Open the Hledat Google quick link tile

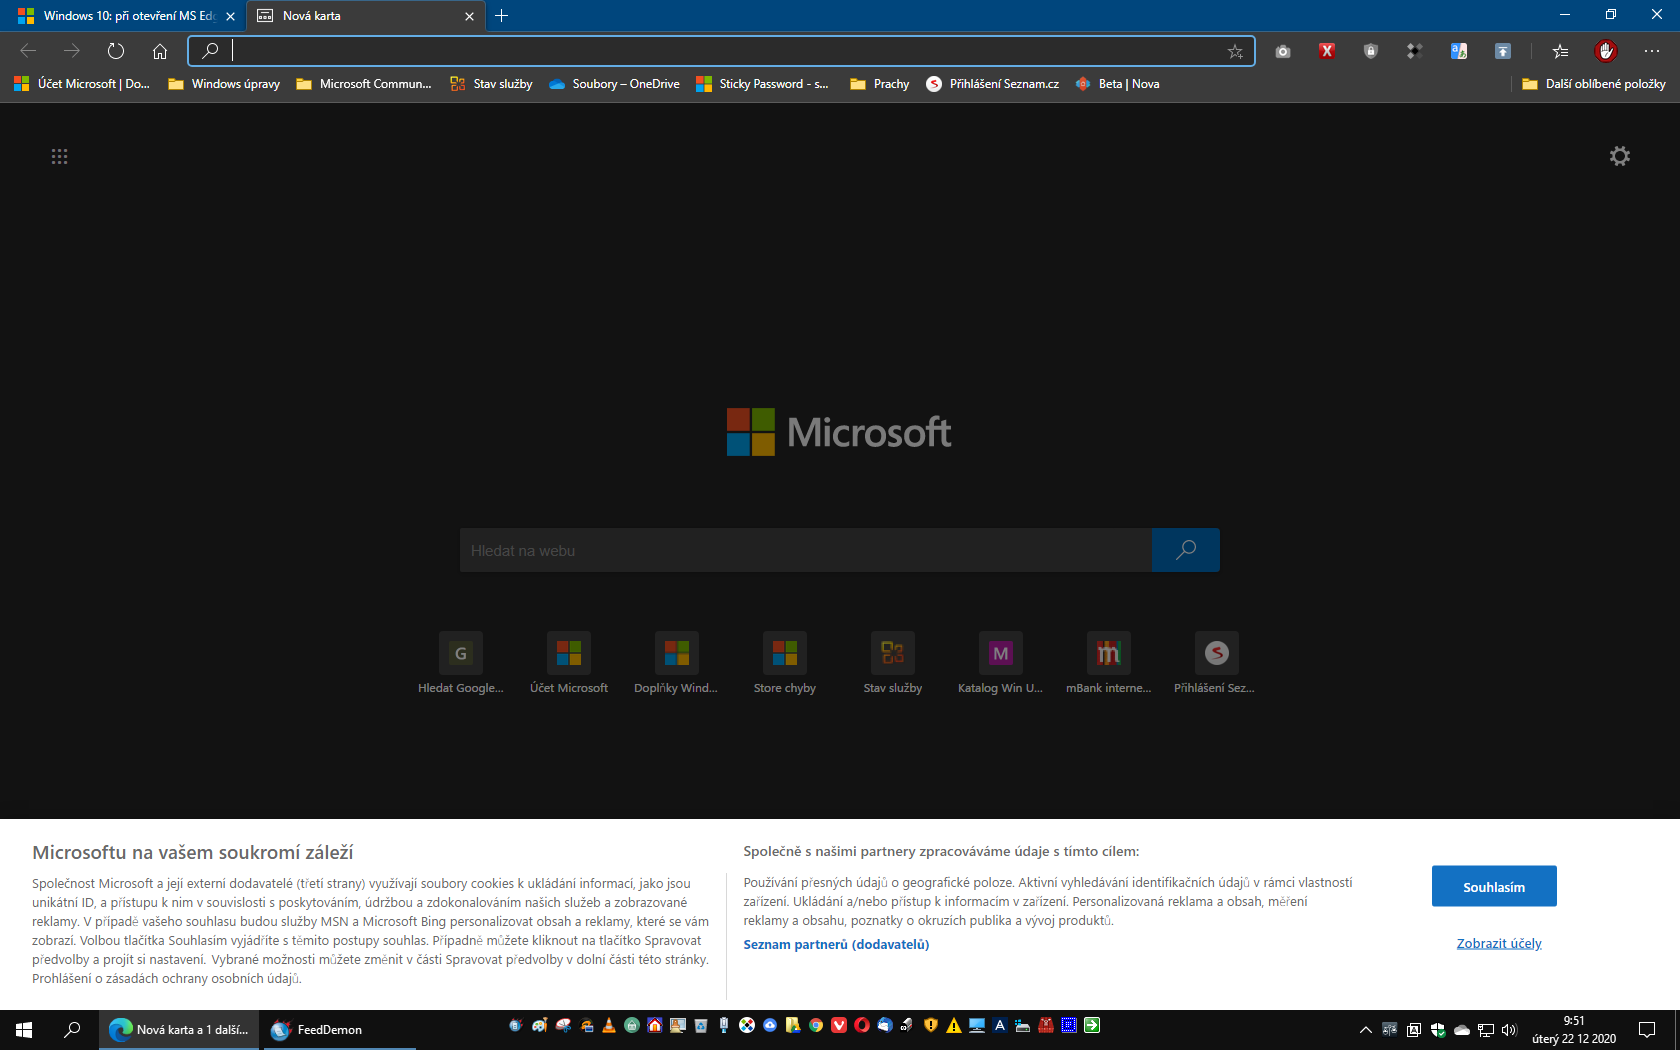(x=461, y=663)
